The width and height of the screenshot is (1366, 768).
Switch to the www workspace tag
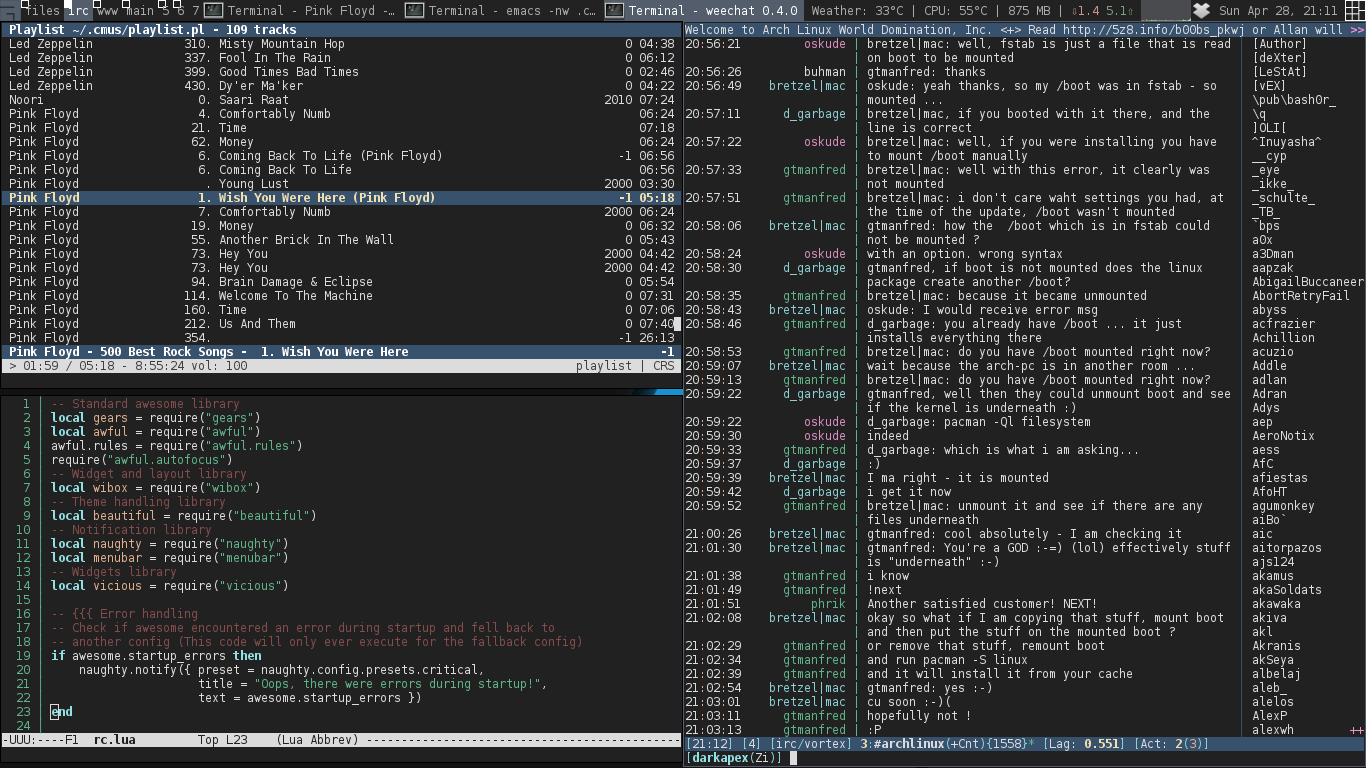point(108,11)
